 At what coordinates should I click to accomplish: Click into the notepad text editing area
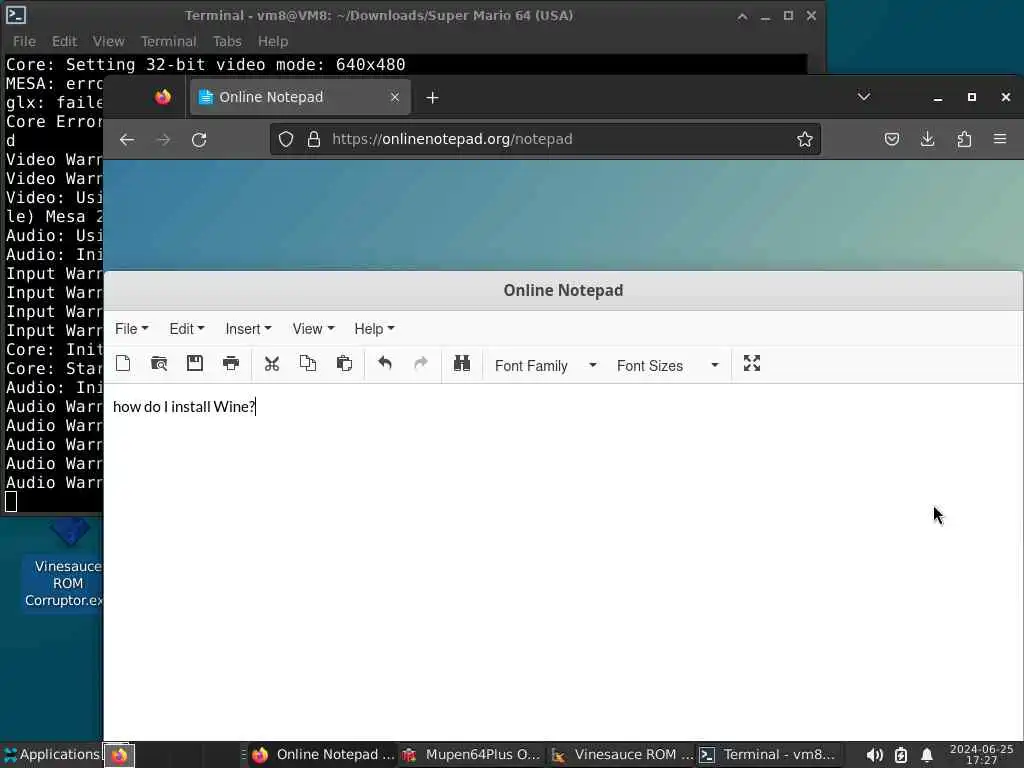[563, 562]
